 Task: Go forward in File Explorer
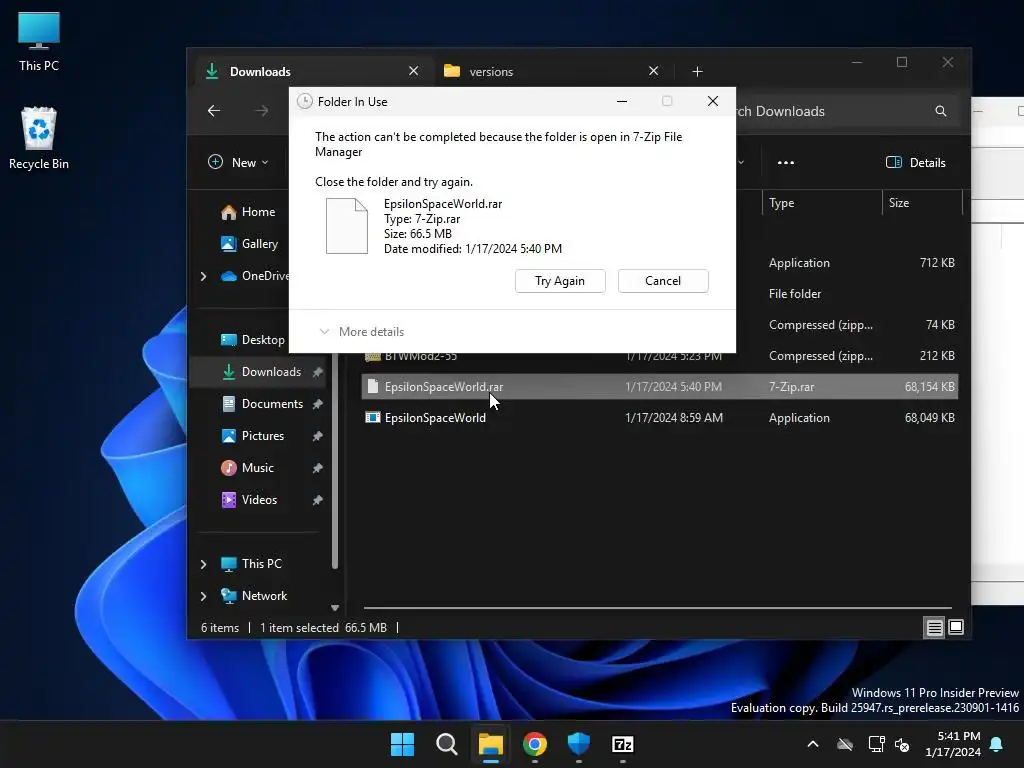point(261,111)
